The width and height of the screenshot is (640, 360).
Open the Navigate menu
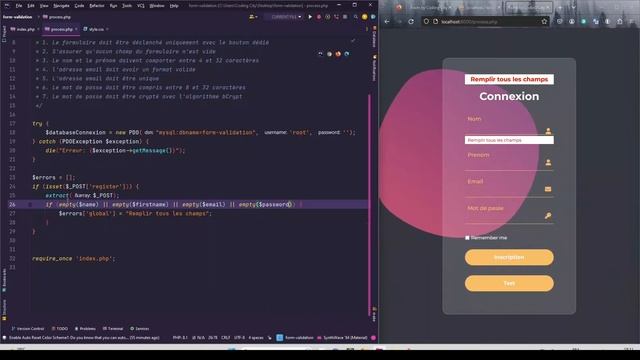[x=62, y=6]
